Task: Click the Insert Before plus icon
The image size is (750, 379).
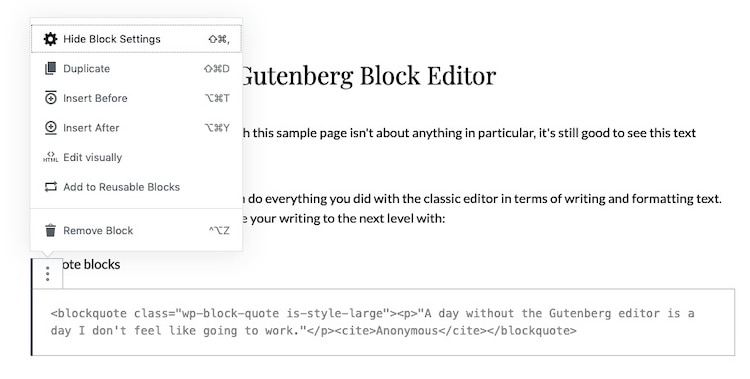Action: click(50, 98)
